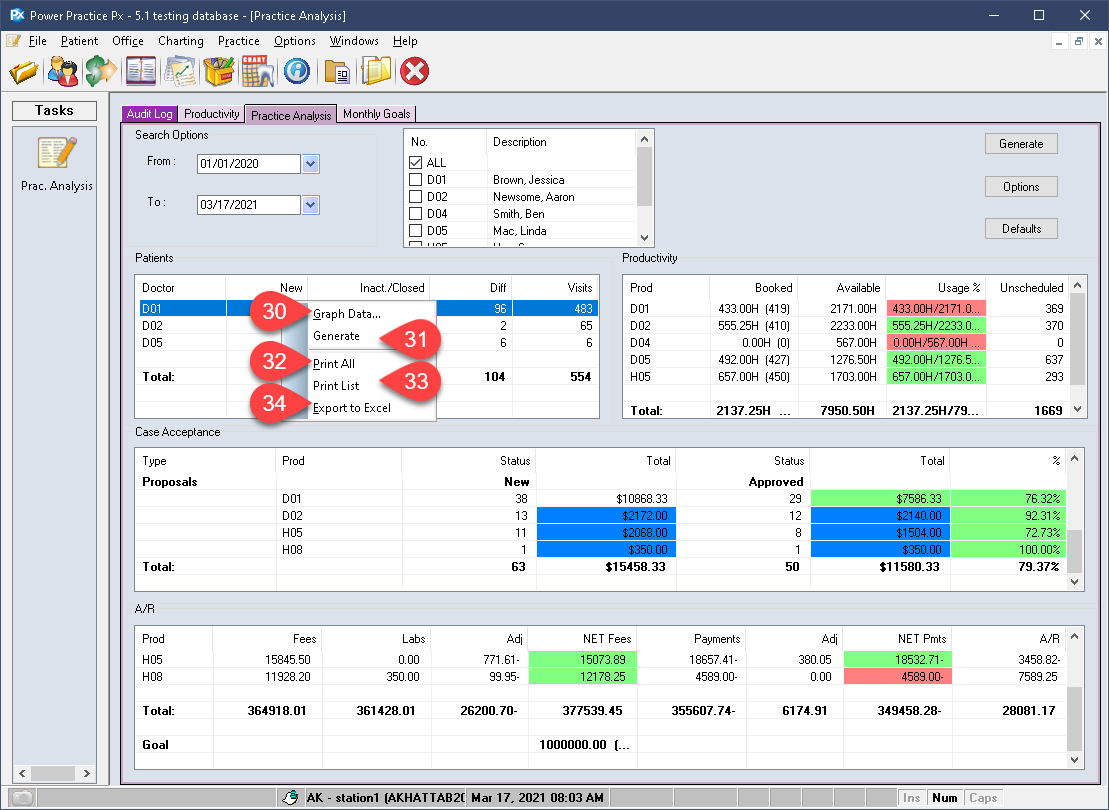This screenshot has height=810, width=1109.
Task: Choose Generate in the context menu
Action: click(336, 336)
